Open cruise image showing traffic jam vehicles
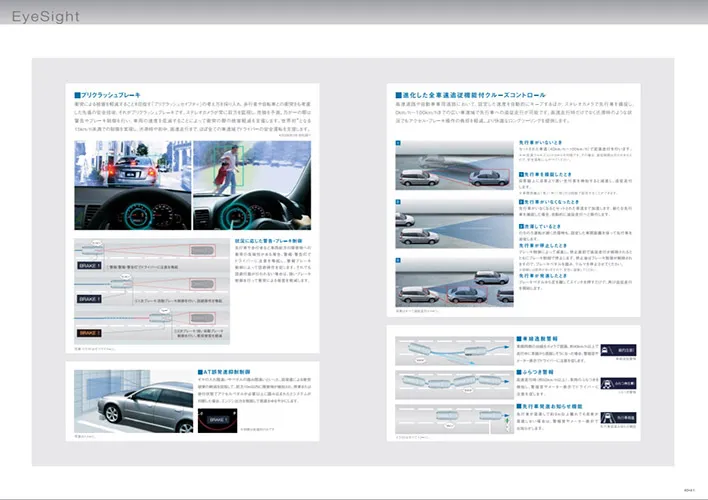 [455, 283]
